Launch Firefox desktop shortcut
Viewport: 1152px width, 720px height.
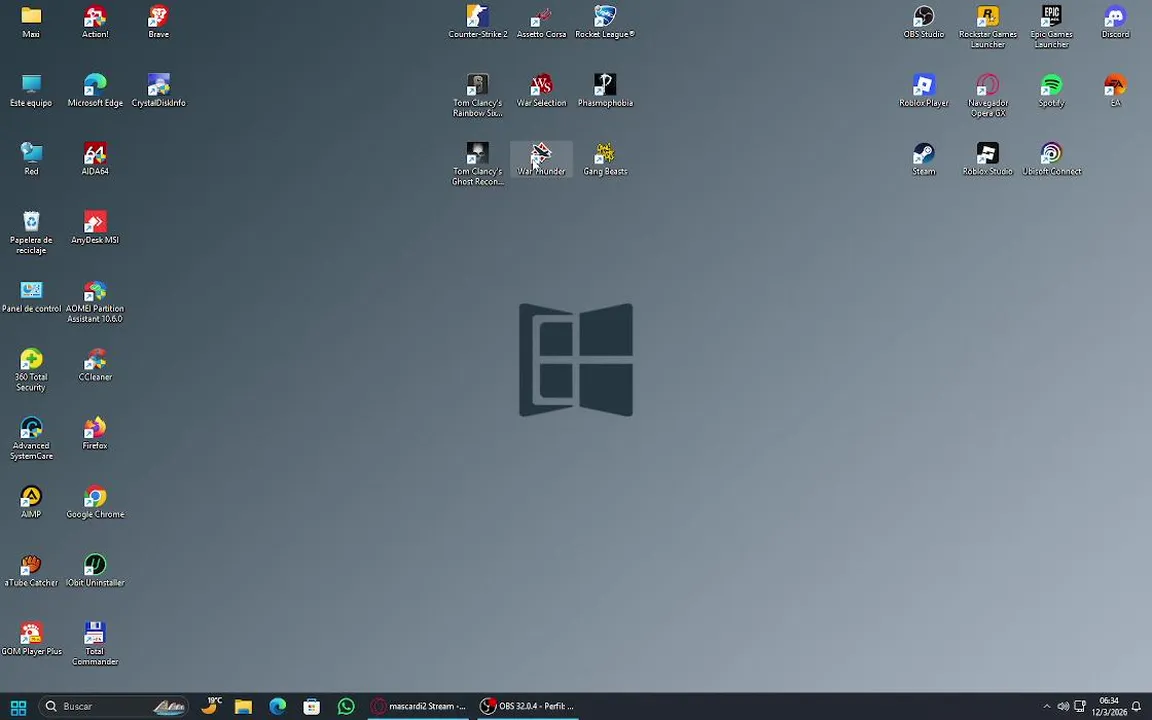click(95, 433)
